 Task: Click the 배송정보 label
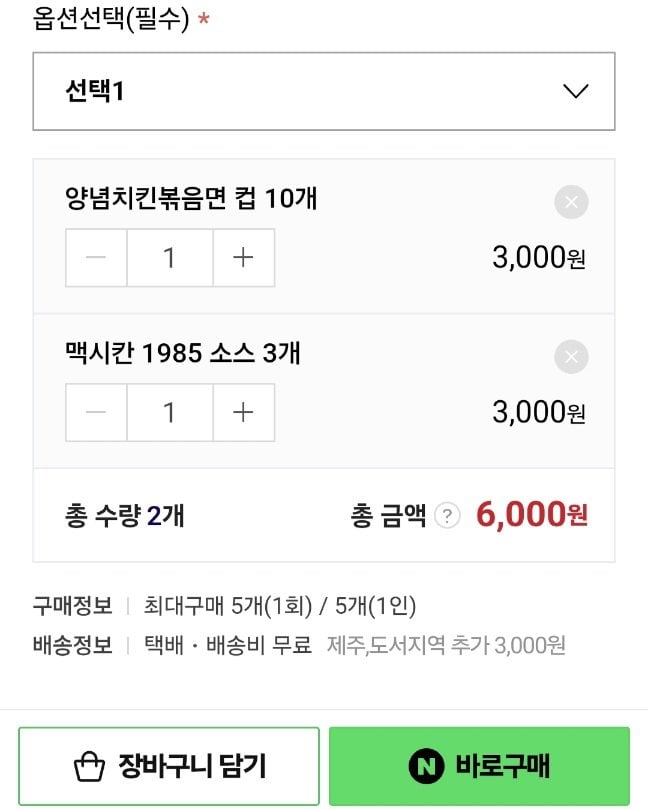tap(72, 645)
